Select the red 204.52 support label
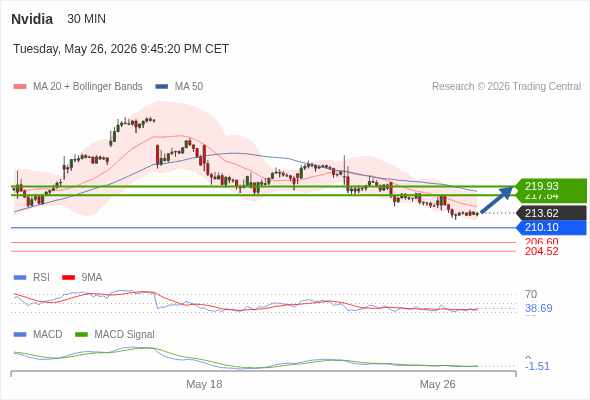590x400 pixels. click(541, 251)
